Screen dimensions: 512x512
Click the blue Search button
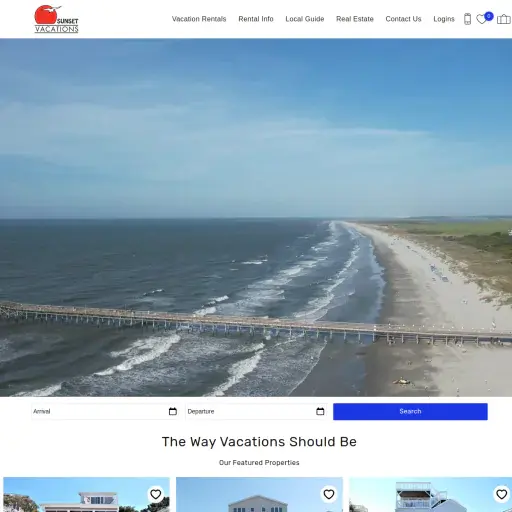[410, 411]
